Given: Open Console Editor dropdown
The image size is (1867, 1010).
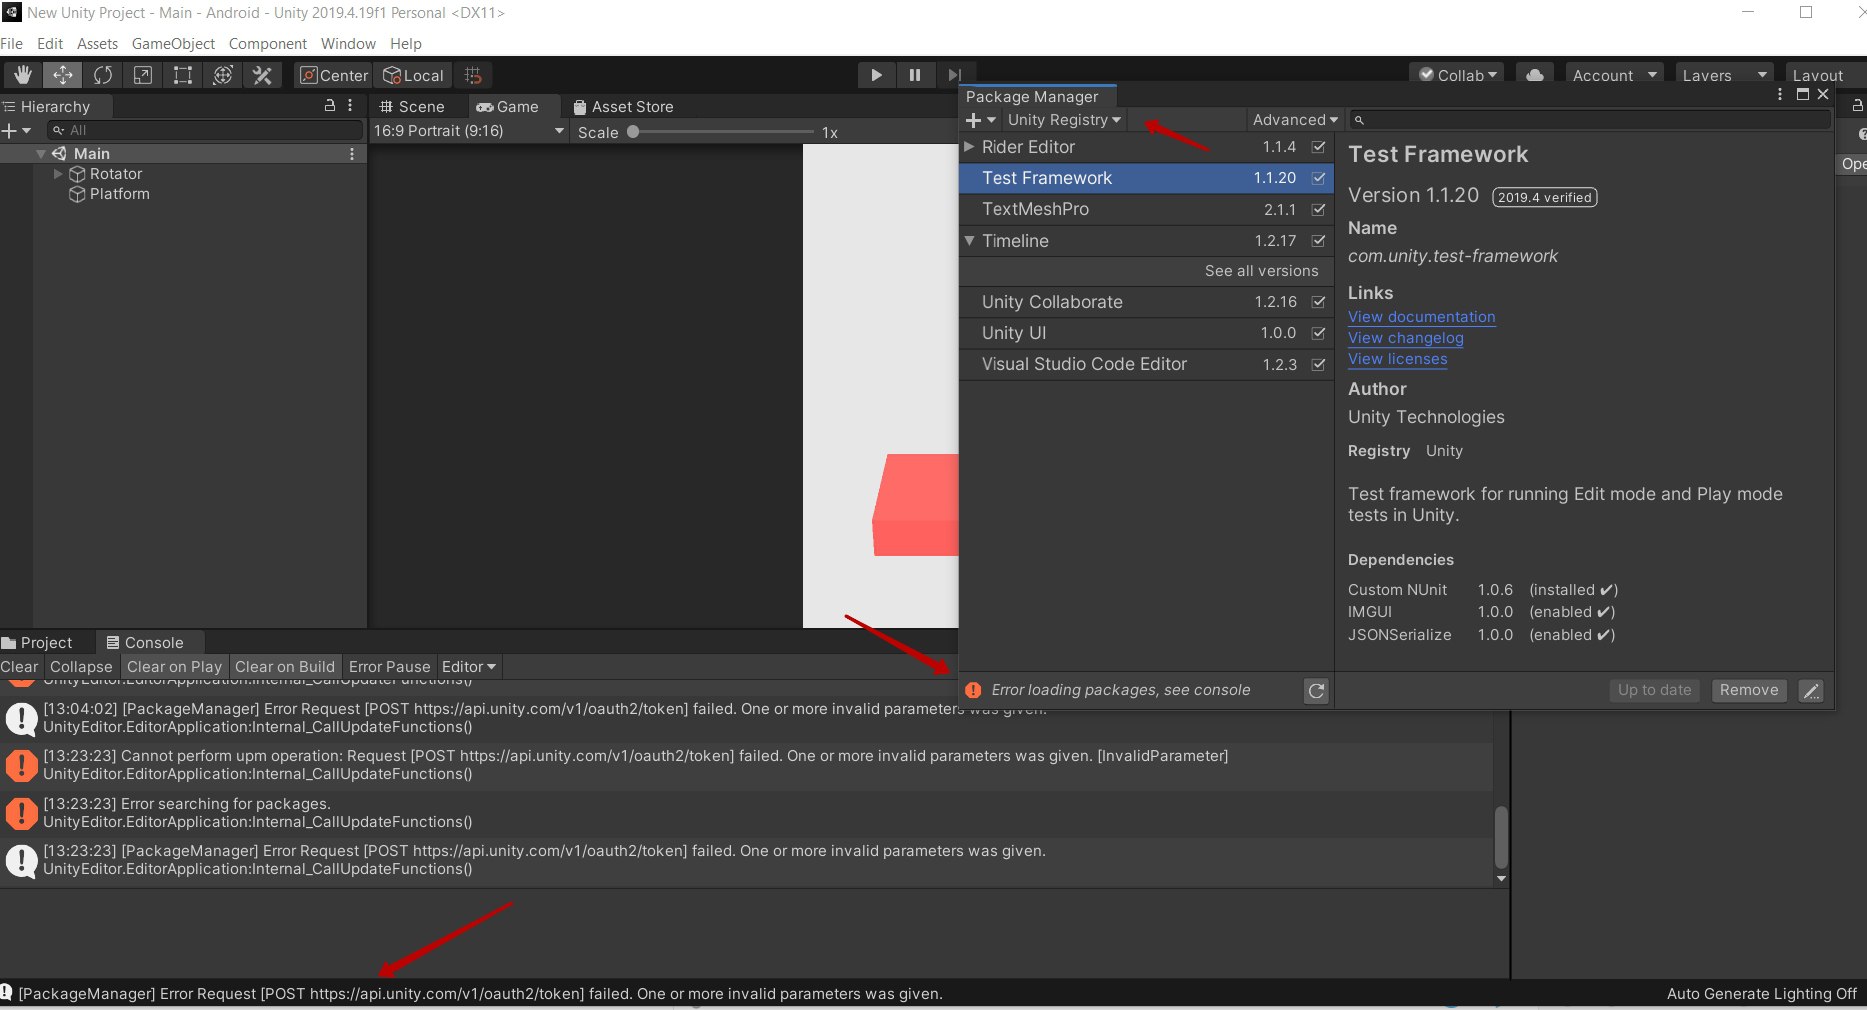Looking at the screenshot, I should pos(469,667).
